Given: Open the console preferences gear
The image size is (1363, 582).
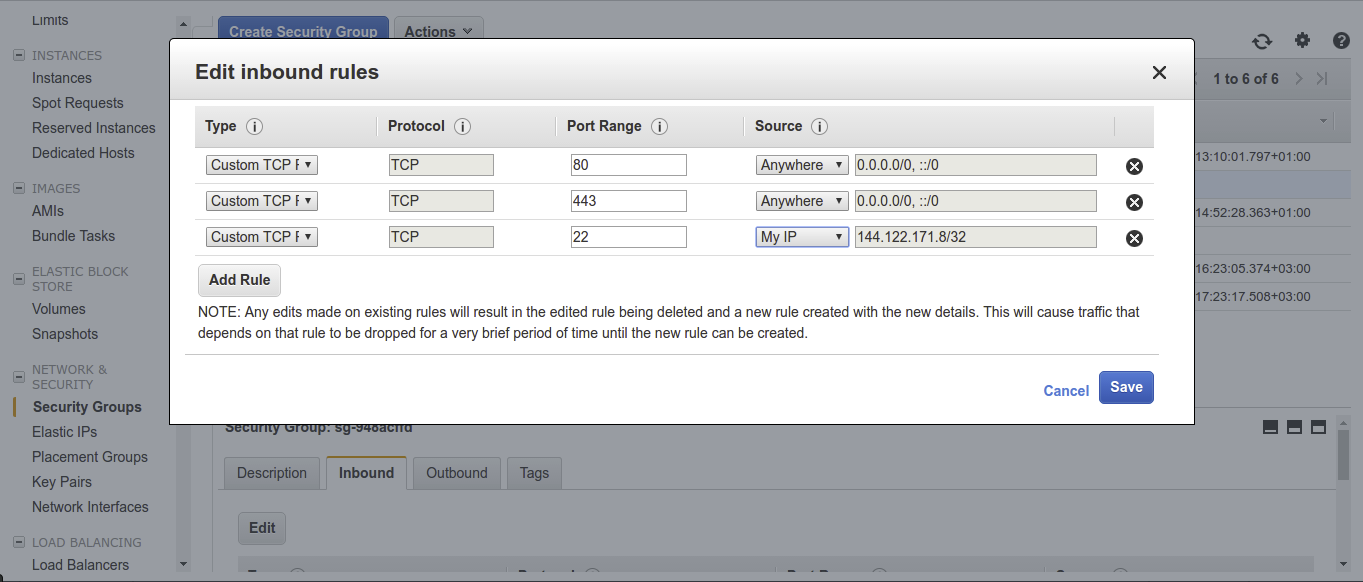Looking at the screenshot, I should (x=1302, y=40).
